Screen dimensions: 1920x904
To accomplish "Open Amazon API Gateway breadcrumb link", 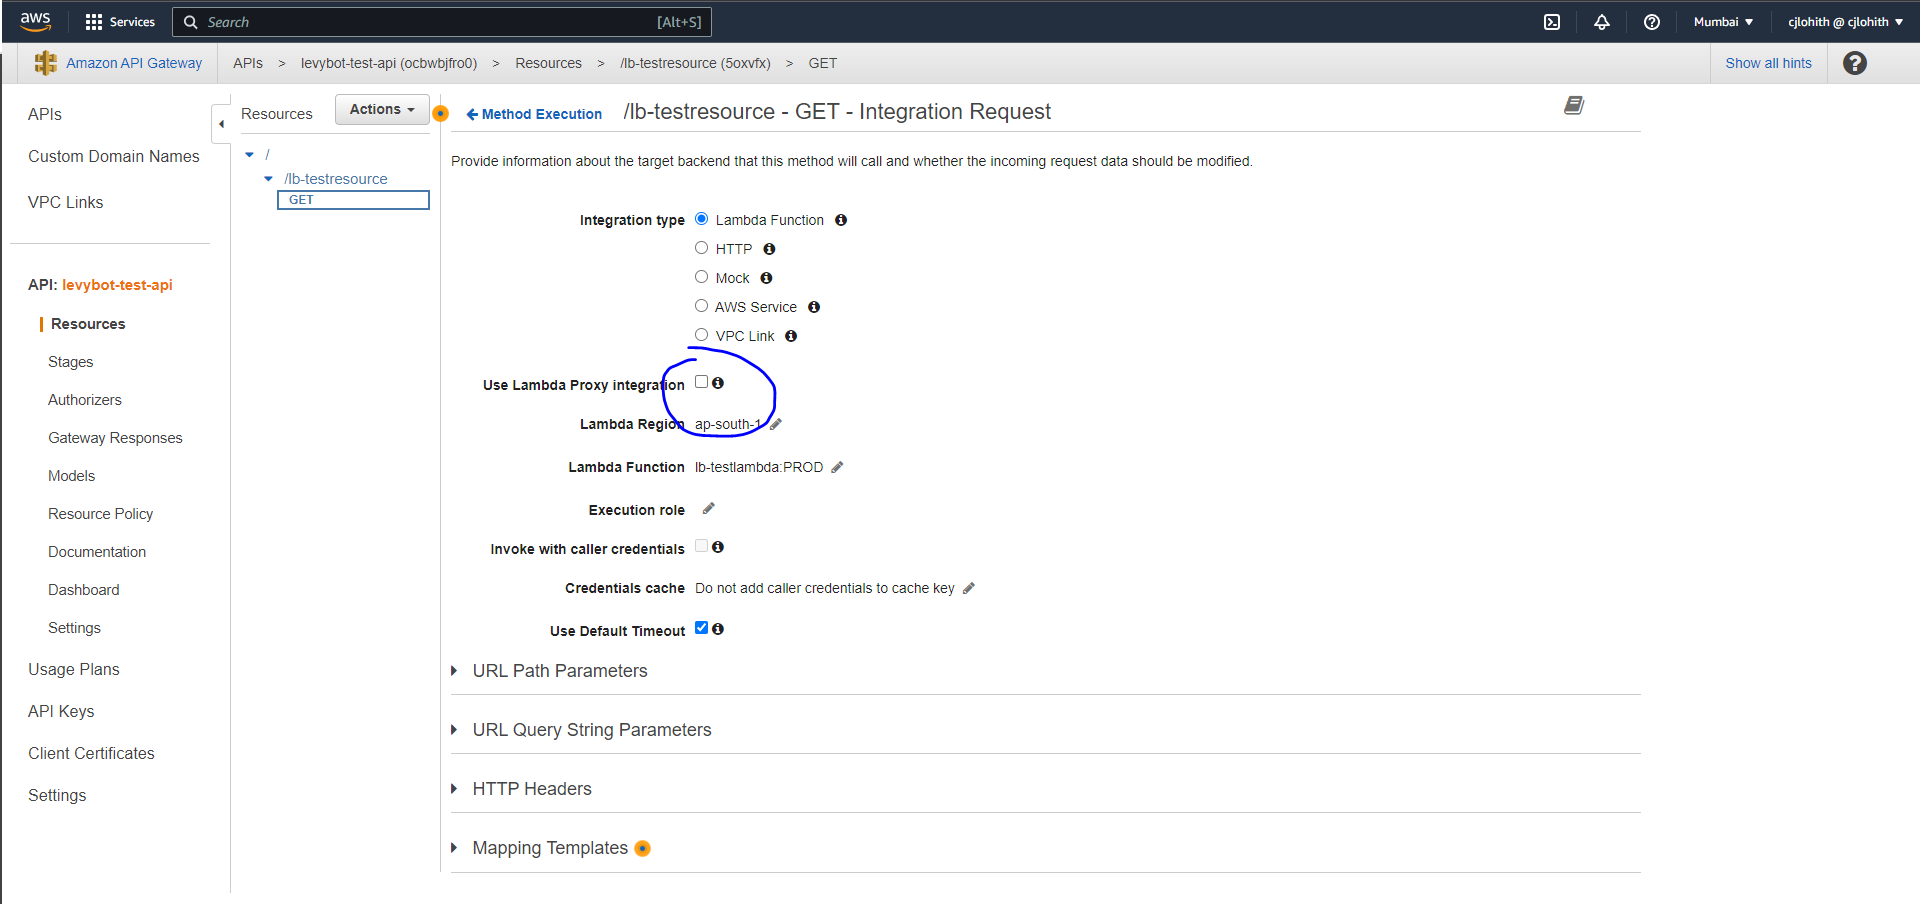I will [x=134, y=63].
